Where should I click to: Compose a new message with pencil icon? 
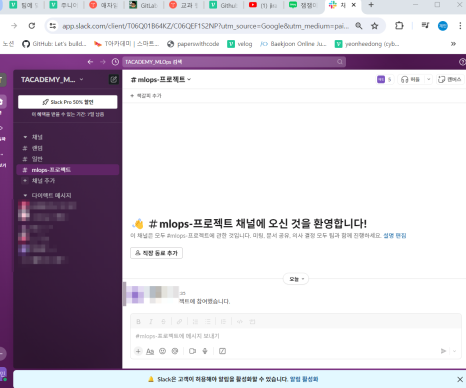(114, 79)
